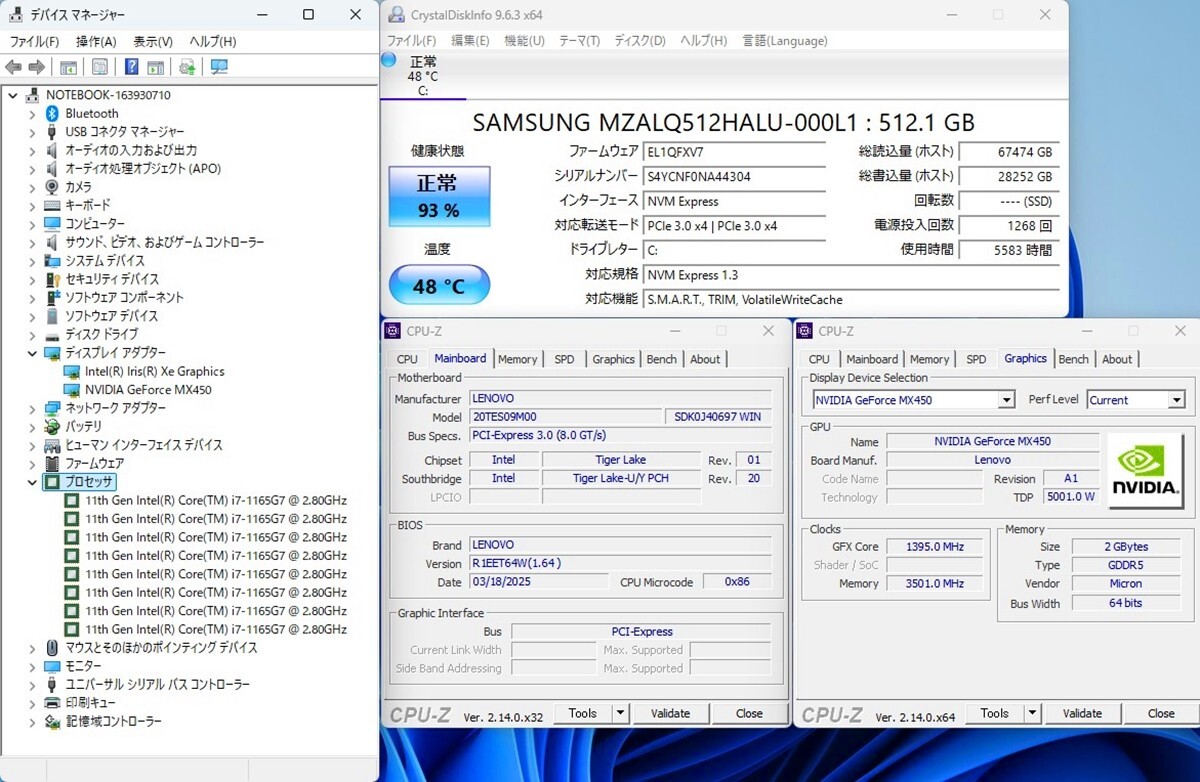
Task: Click the keyboard (キーボード) category icon
Action: 53,205
